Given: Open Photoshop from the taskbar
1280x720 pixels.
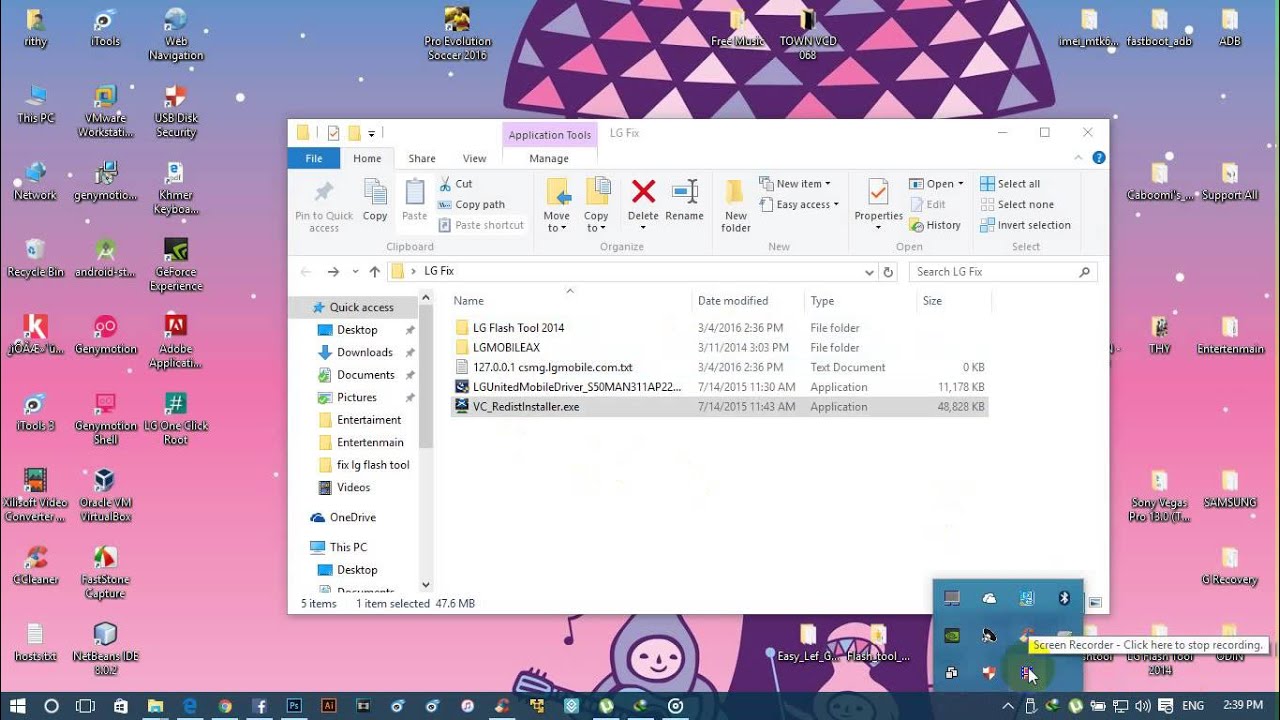Looking at the screenshot, I should pos(294,706).
